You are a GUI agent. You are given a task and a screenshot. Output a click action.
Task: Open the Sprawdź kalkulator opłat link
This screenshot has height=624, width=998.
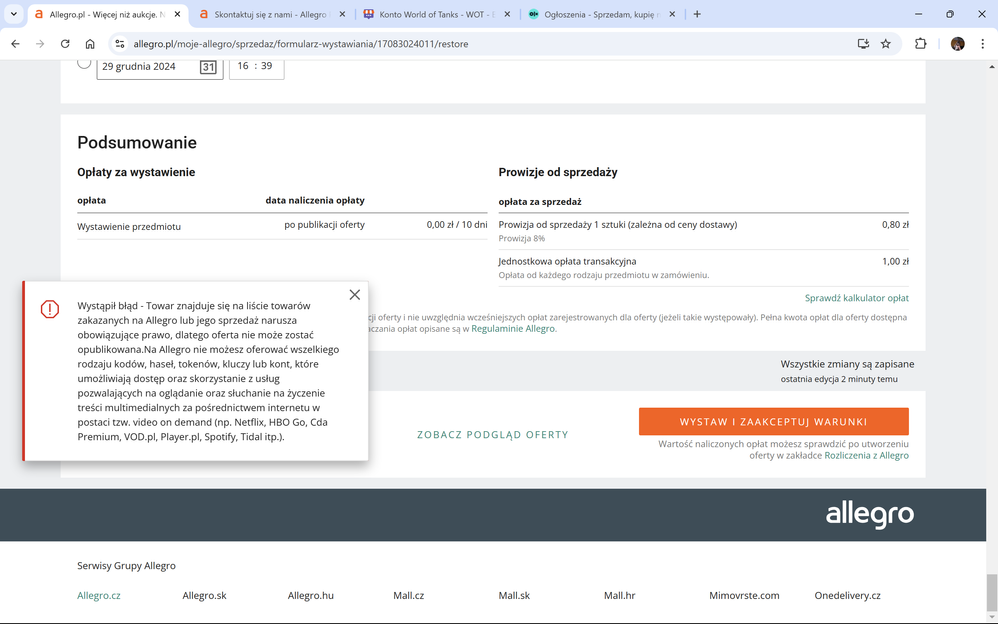857,298
